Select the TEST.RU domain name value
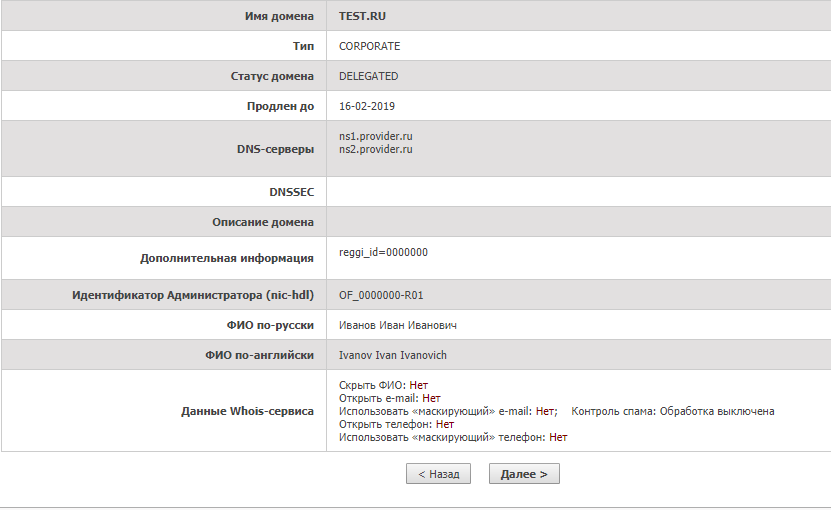The image size is (831, 510). pyautogui.click(x=362, y=17)
